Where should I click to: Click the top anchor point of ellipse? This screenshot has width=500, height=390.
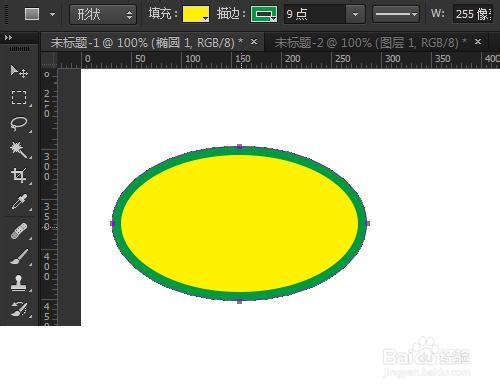[x=240, y=146]
